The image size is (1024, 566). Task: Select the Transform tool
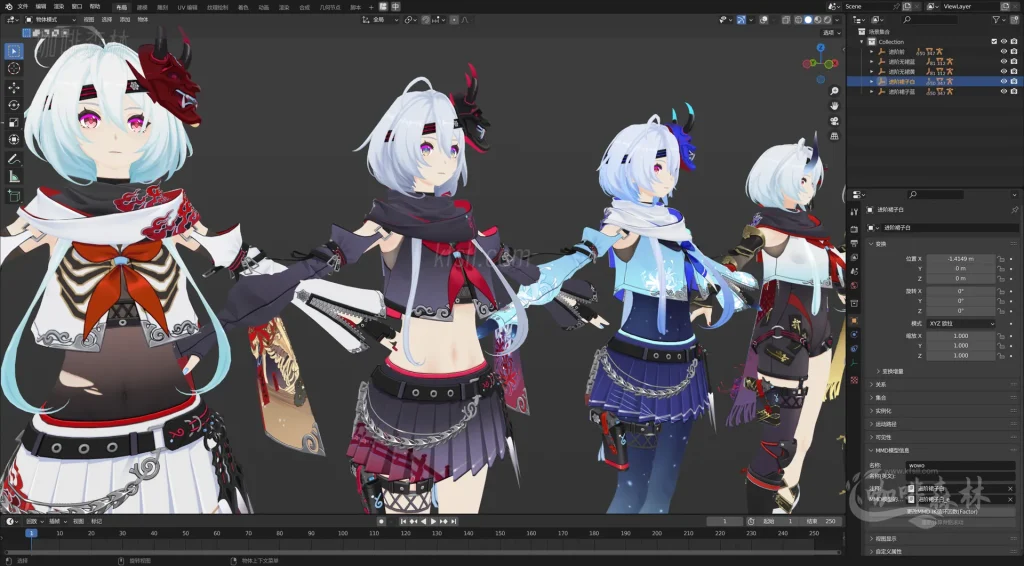(x=14, y=140)
